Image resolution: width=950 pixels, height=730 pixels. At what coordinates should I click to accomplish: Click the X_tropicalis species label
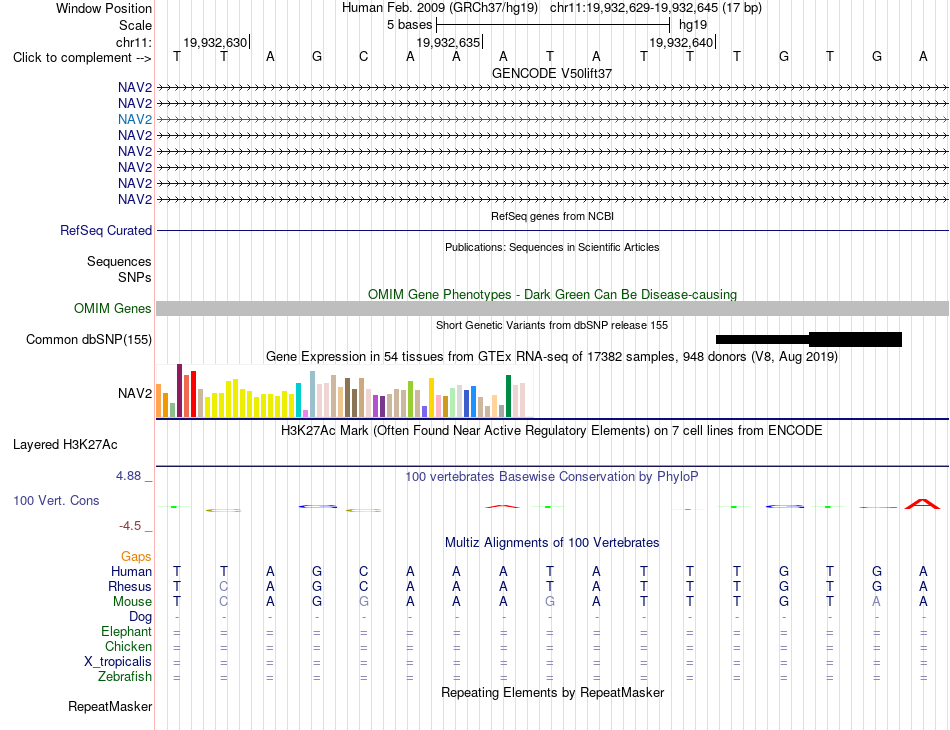[118, 662]
